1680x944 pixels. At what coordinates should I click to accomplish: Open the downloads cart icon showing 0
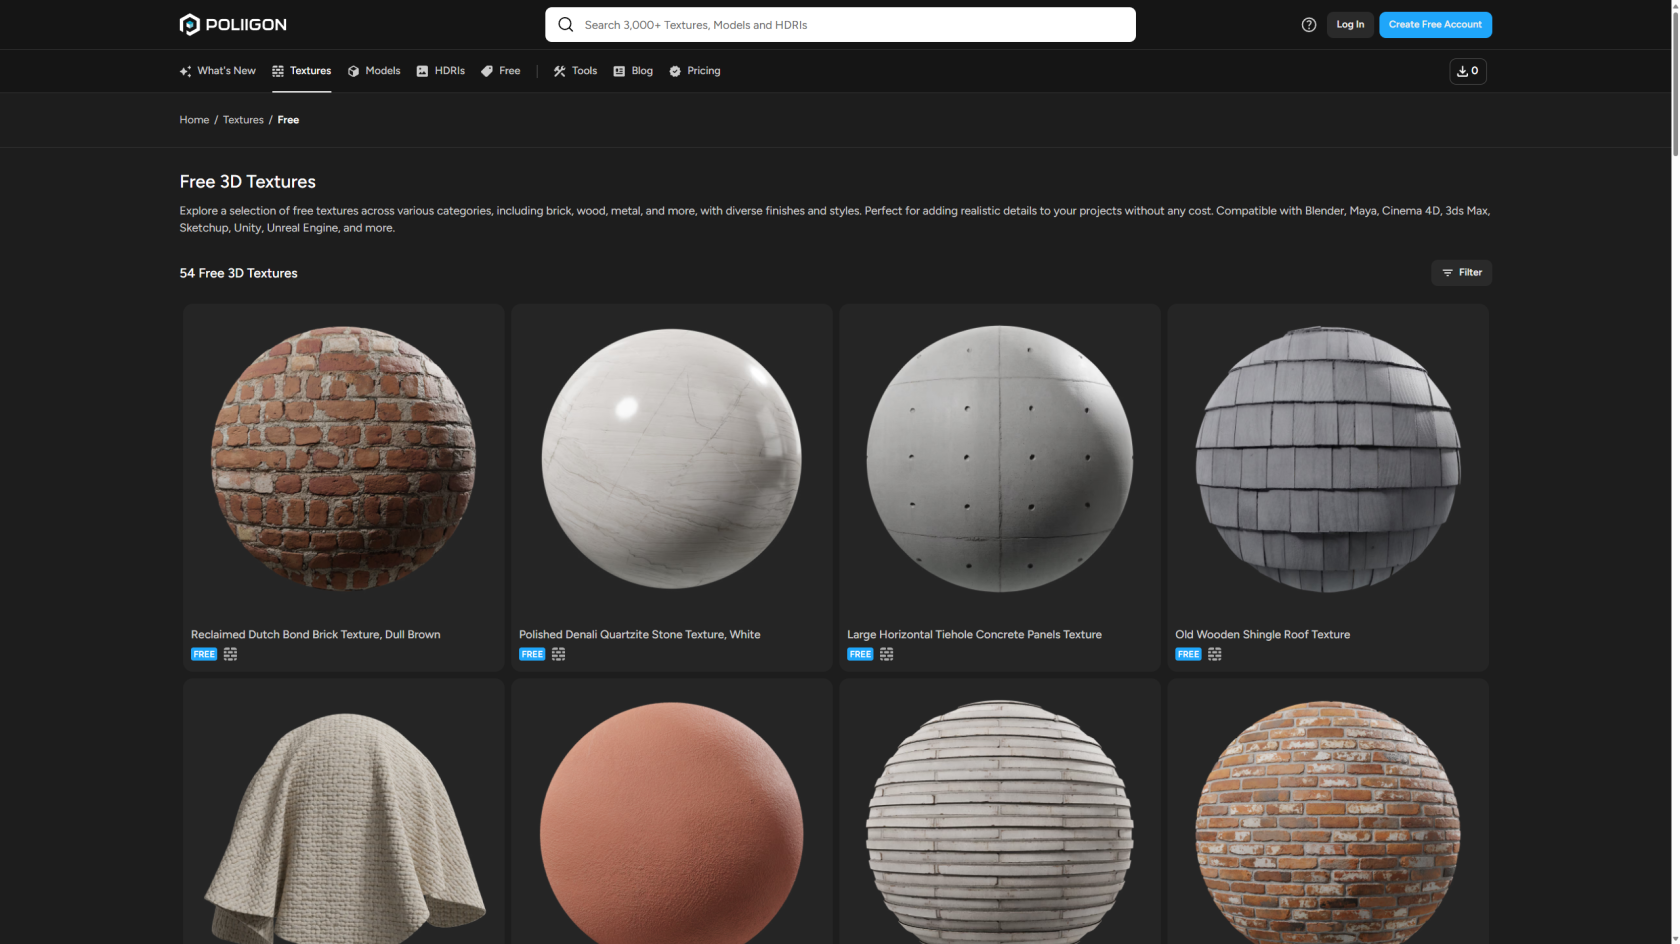(1468, 71)
